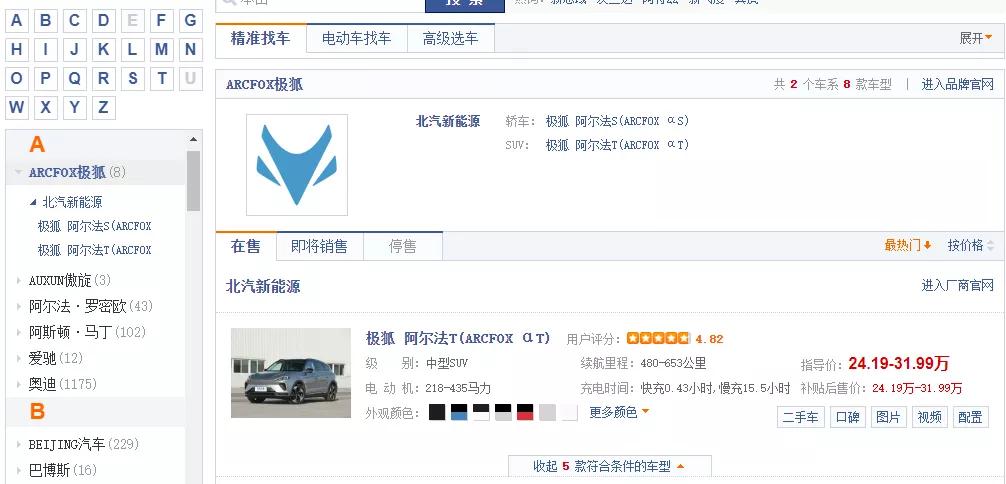Choose letter X brand filter
This screenshot has height=484, width=1006.
pos(46,107)
